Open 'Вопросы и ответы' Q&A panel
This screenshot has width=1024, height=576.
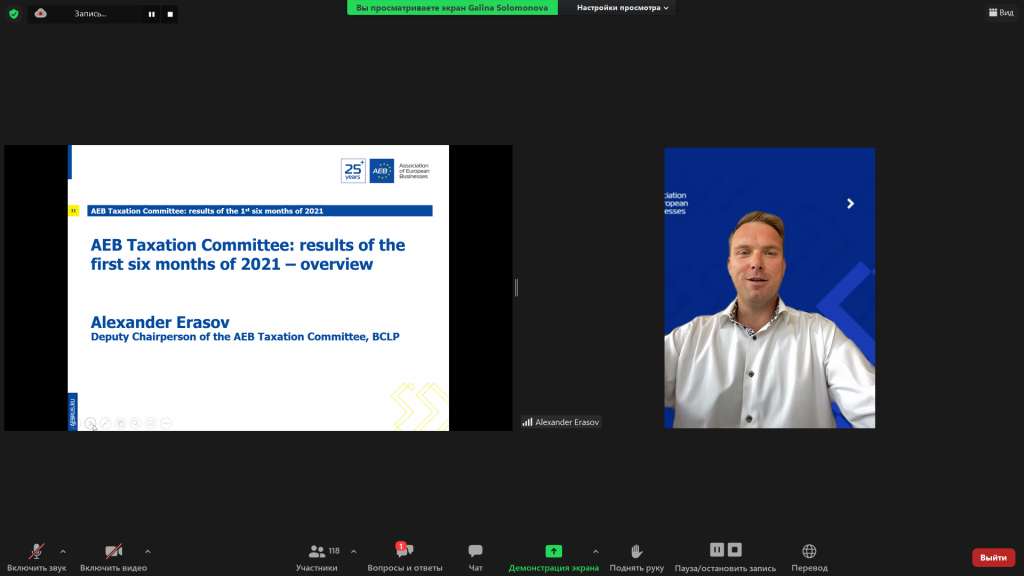[x=405, y=557]
